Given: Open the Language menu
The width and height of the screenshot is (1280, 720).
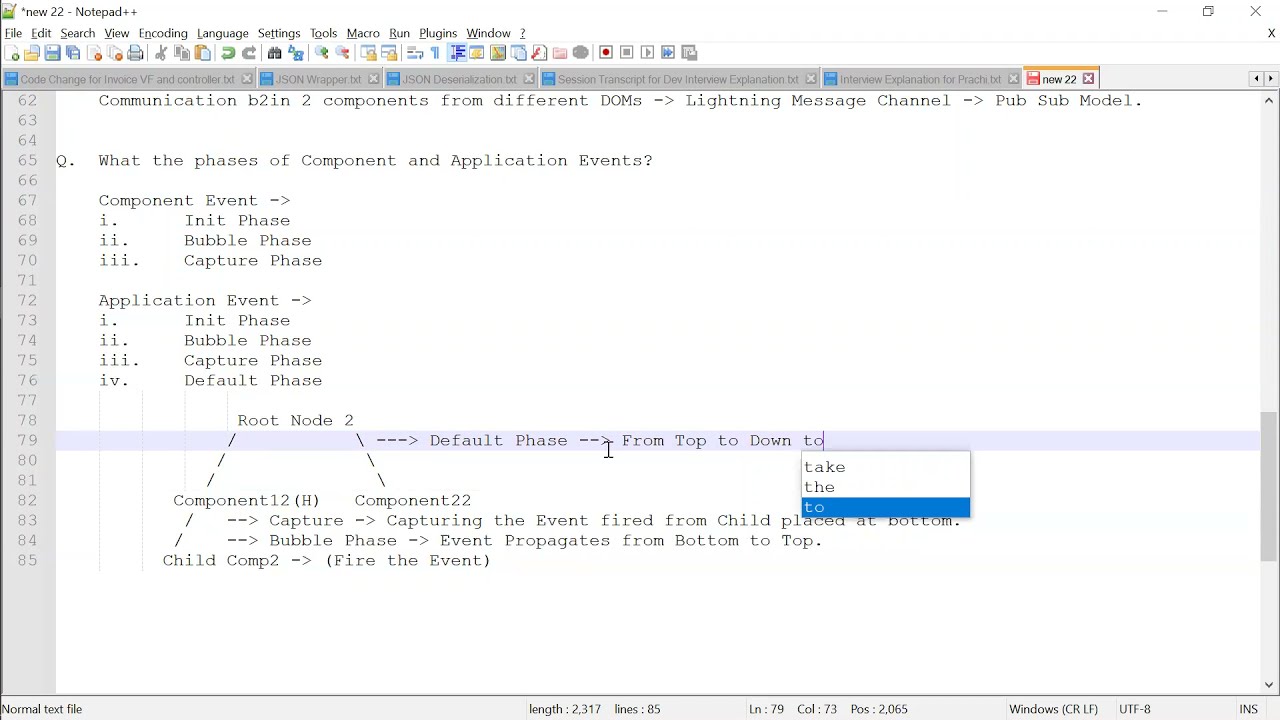Looking at the screenshot, I should 223,33.
